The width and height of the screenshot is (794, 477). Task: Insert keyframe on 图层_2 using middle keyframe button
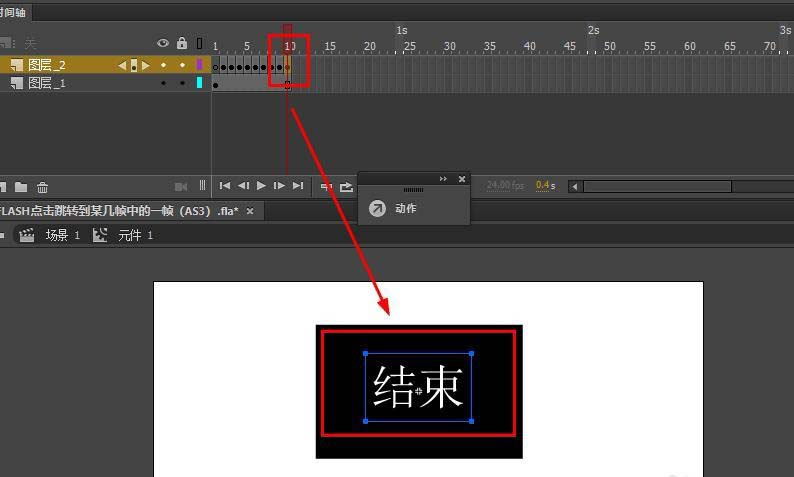[x=134, y=65]
